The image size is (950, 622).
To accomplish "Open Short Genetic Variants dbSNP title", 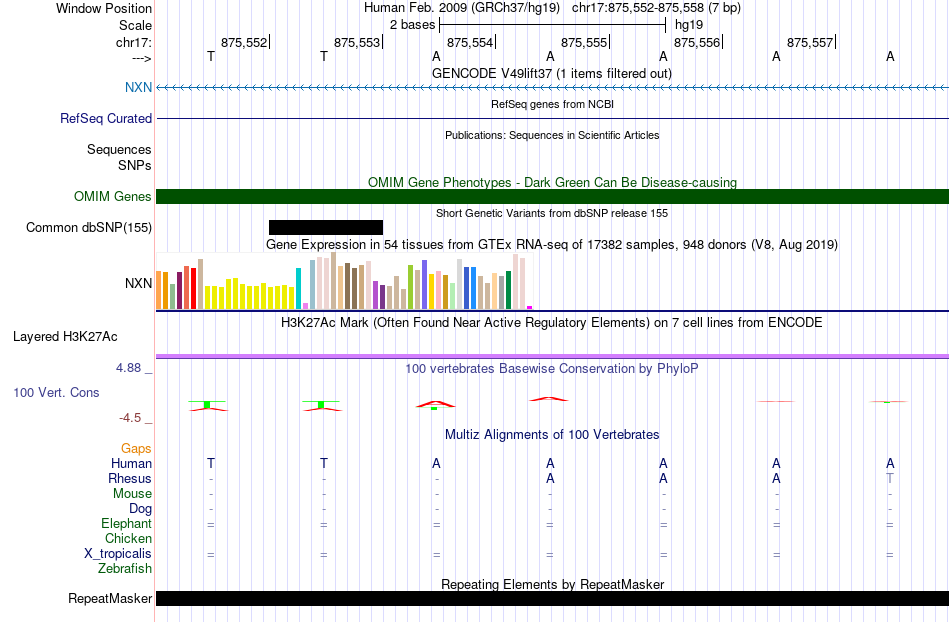I will point(552,213).
